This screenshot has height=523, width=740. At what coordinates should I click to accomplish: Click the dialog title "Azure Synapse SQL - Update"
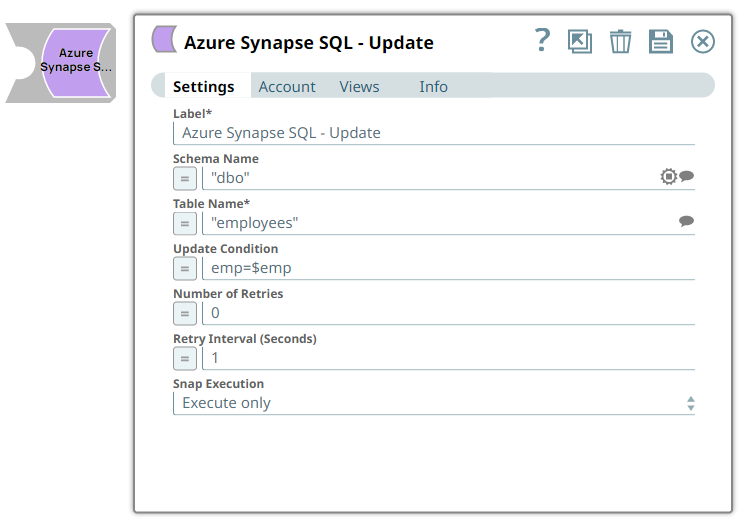309,42
